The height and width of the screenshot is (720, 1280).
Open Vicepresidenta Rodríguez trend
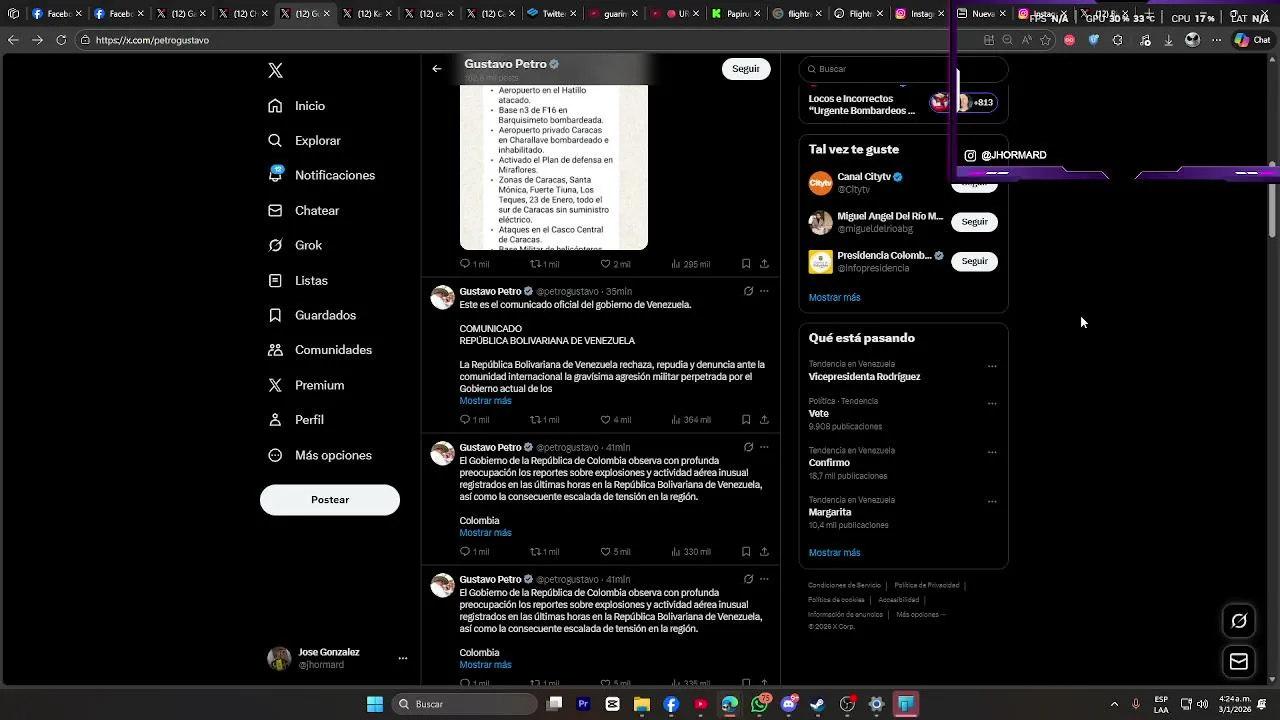coord(864,377)
